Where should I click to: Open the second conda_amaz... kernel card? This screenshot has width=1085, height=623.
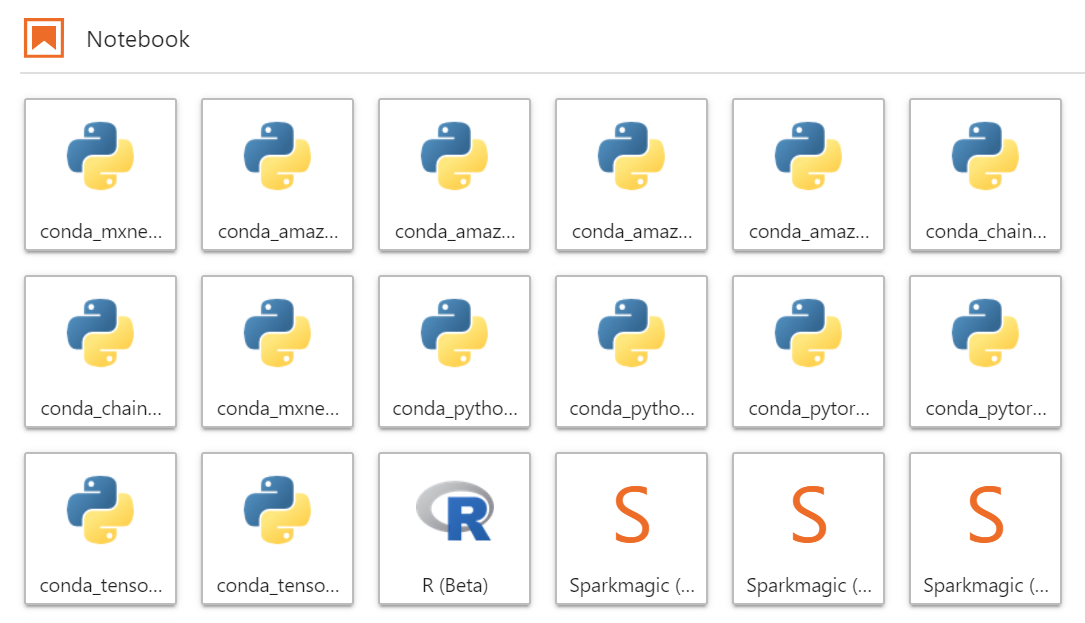455,174
